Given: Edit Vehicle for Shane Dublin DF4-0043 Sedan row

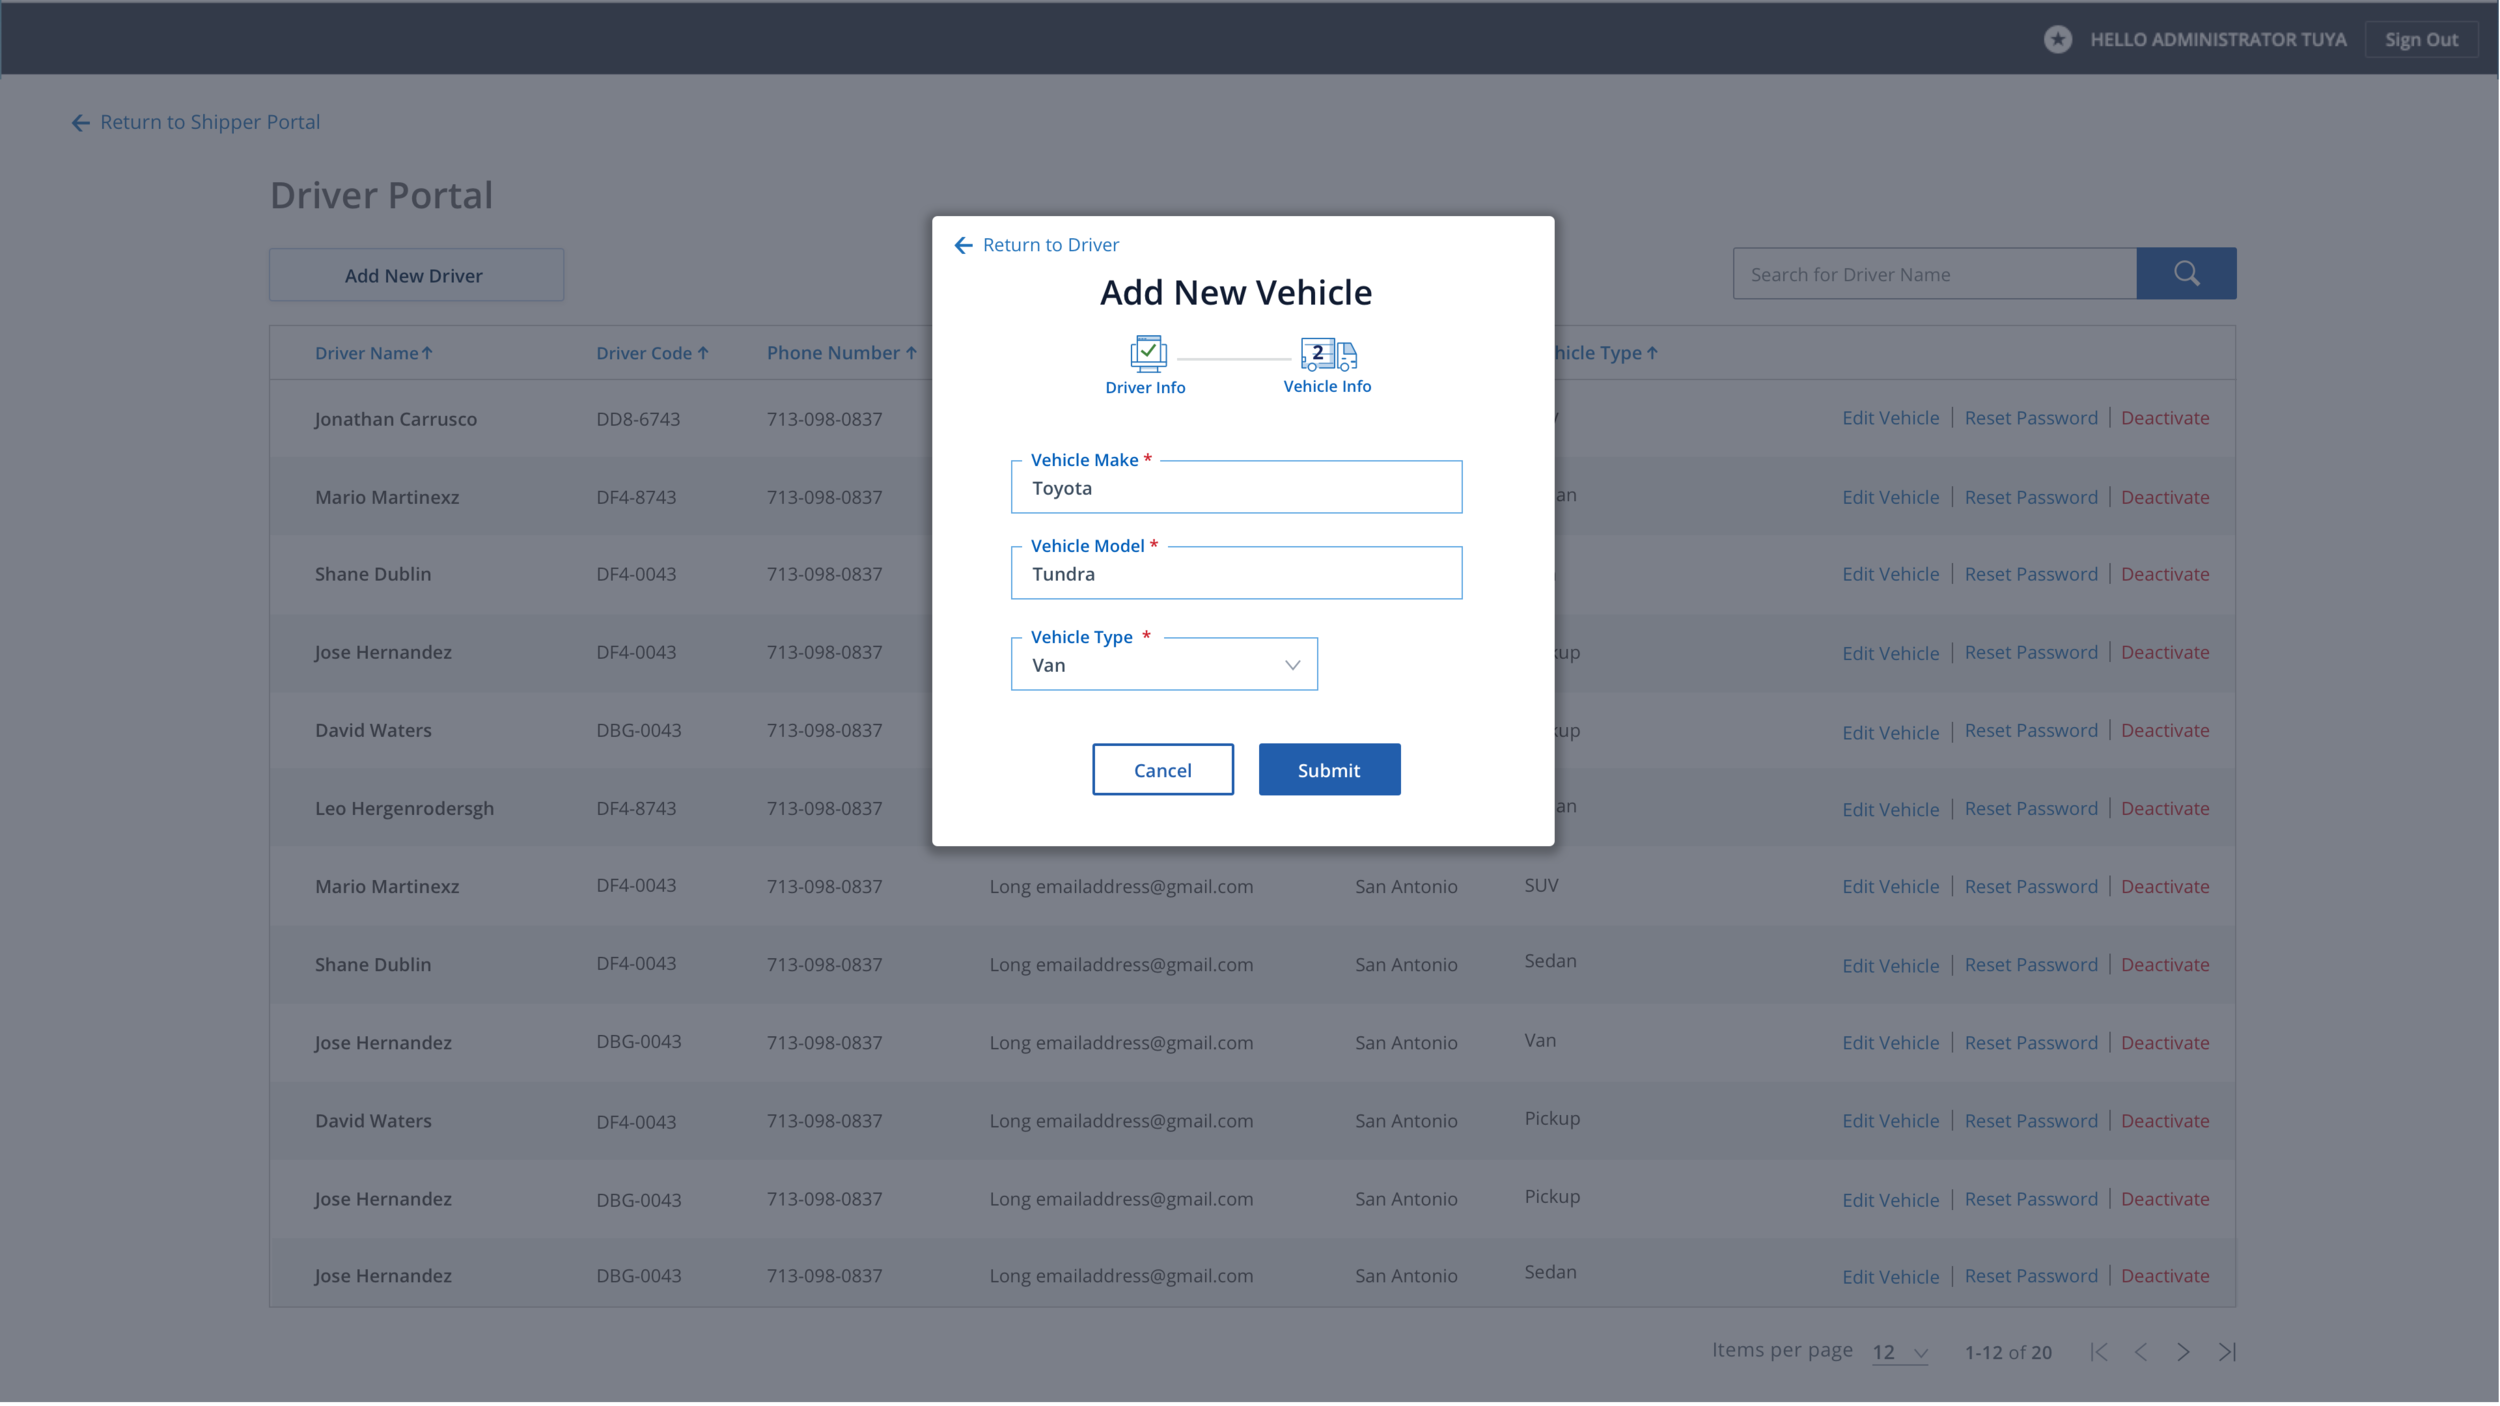Looking at the screenshot, I should click(1890, 965).
